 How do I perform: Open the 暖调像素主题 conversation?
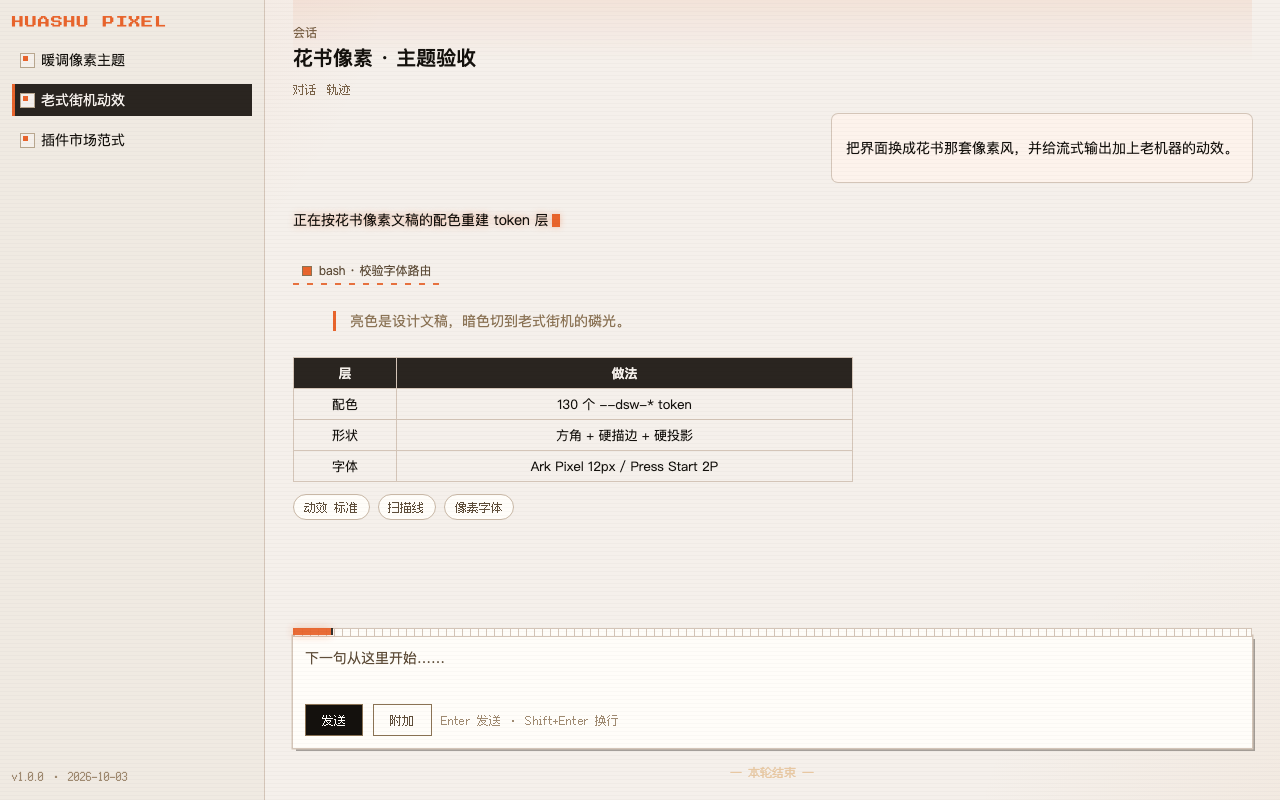(x=132, y=60)
